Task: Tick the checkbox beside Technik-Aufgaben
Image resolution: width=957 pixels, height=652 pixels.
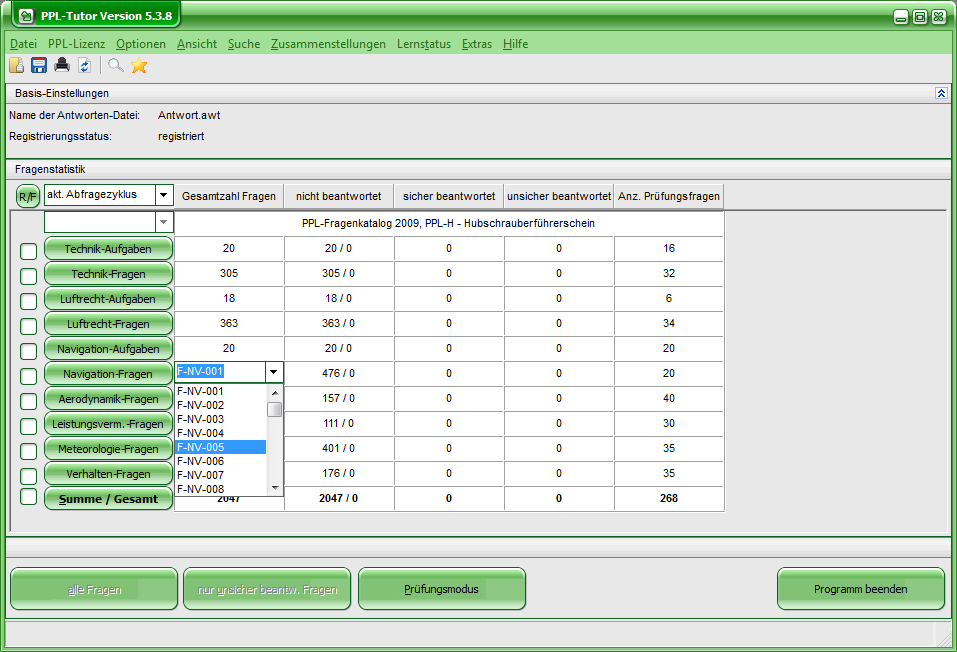Action: click(x=29, y=251)
